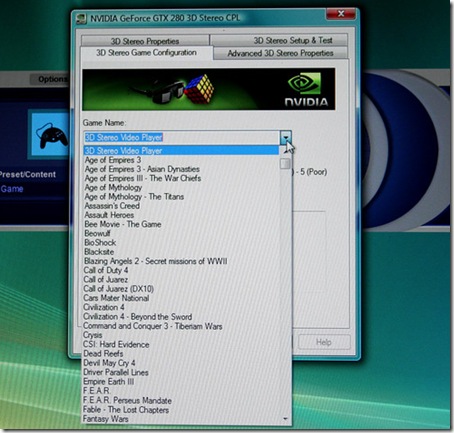Select Assault Heroes in the list

pyautogui.click(x=181, y=215)
